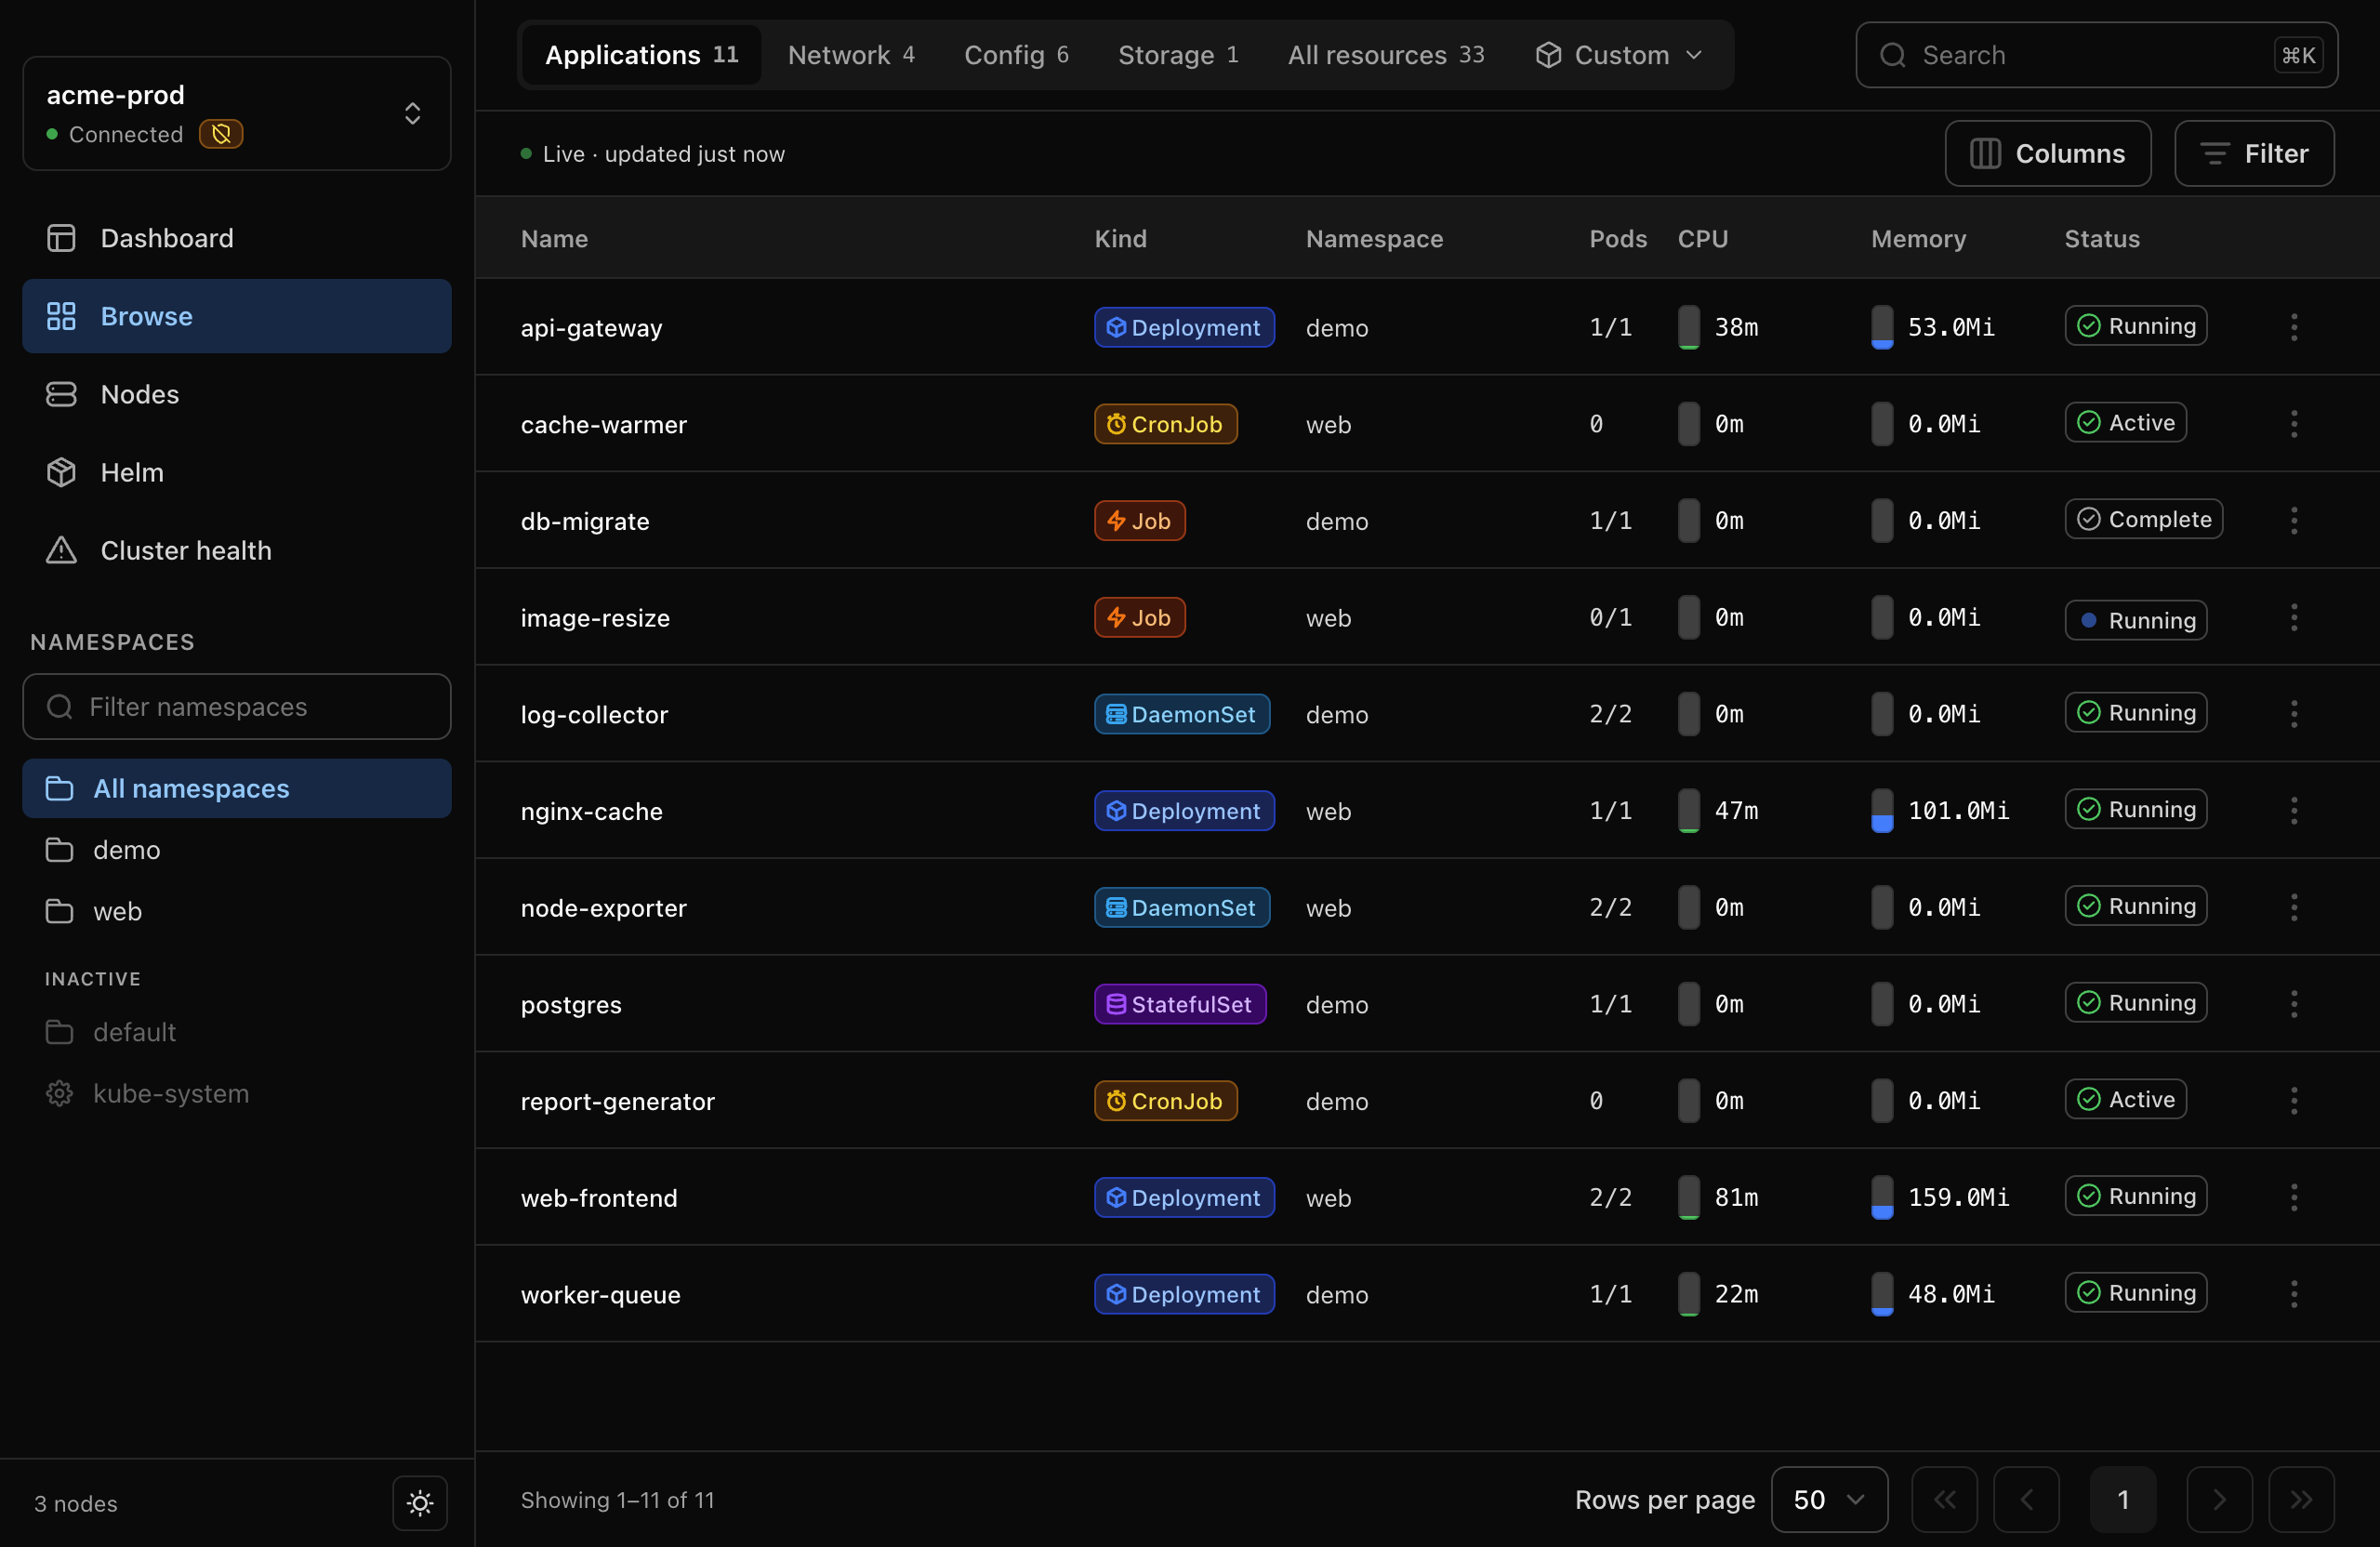Toggle light theme with the sun icon

tap(420, 1502)
